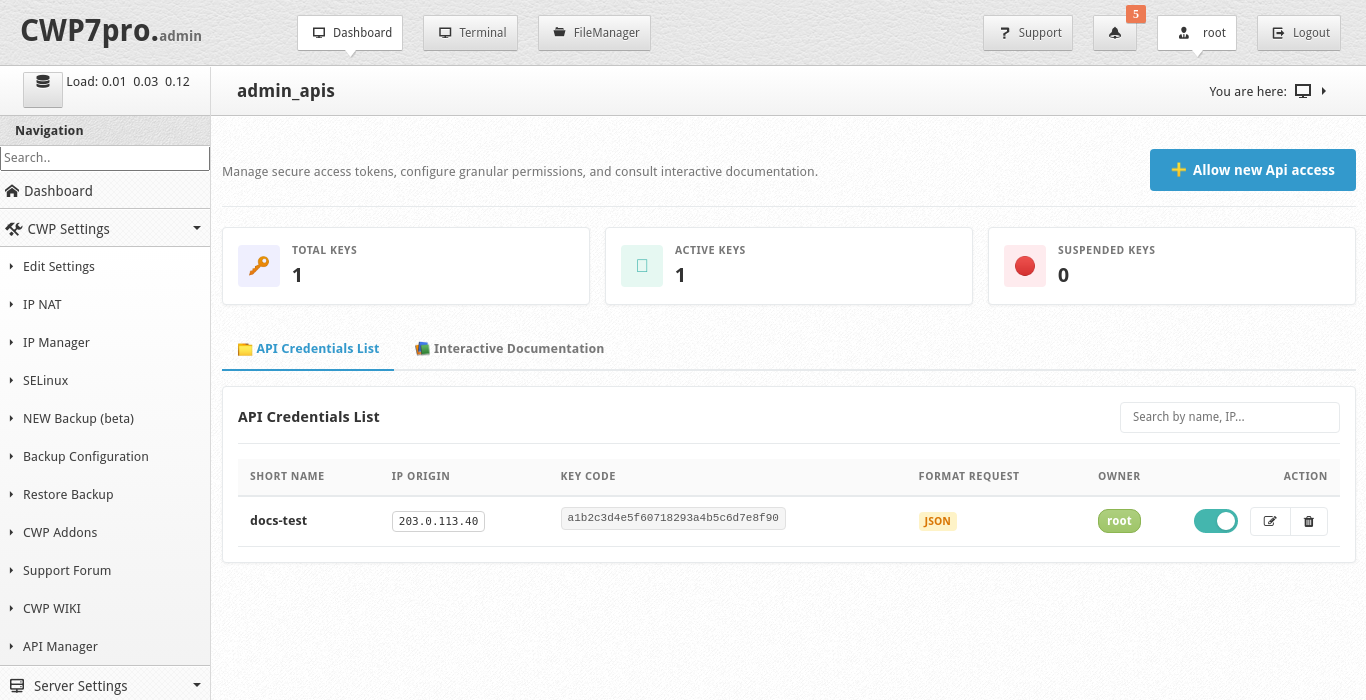
Task: Click the CWP7pro.admin logo
Action: click(111, 31)
